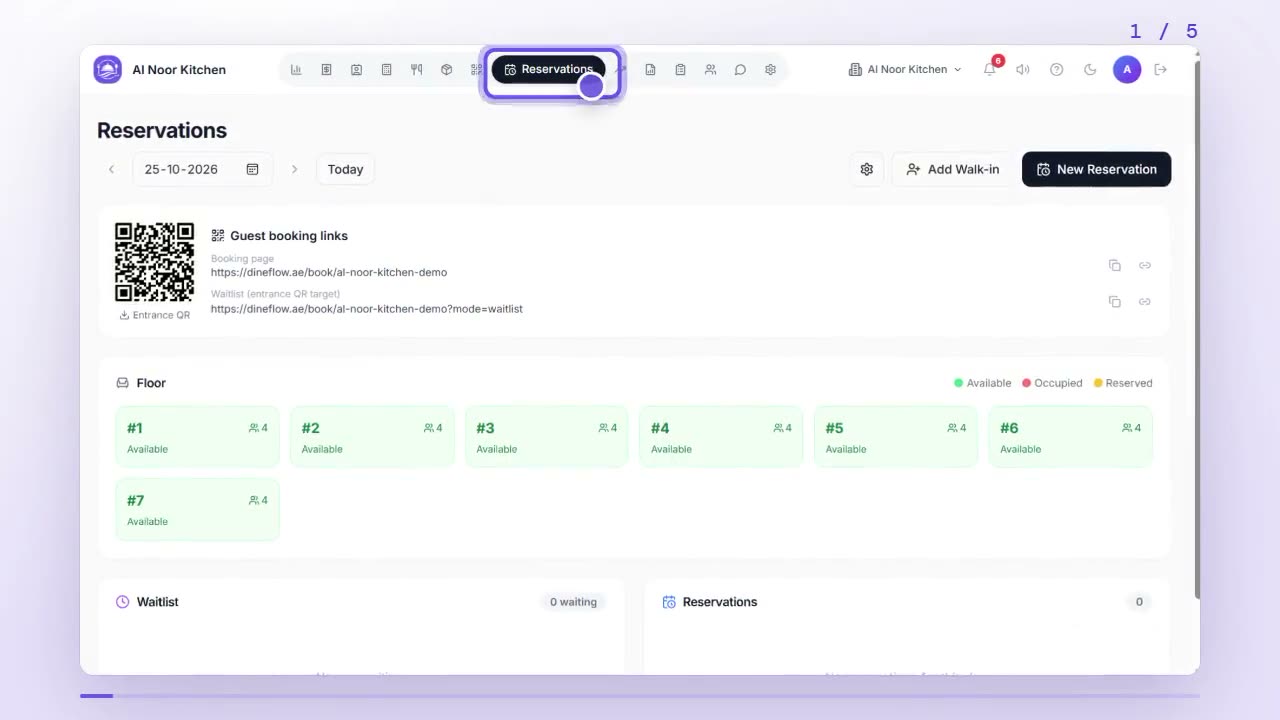Open the calculator nav icon
The width and height of the screenshot is (1280, 720).
tap(386, 70)
